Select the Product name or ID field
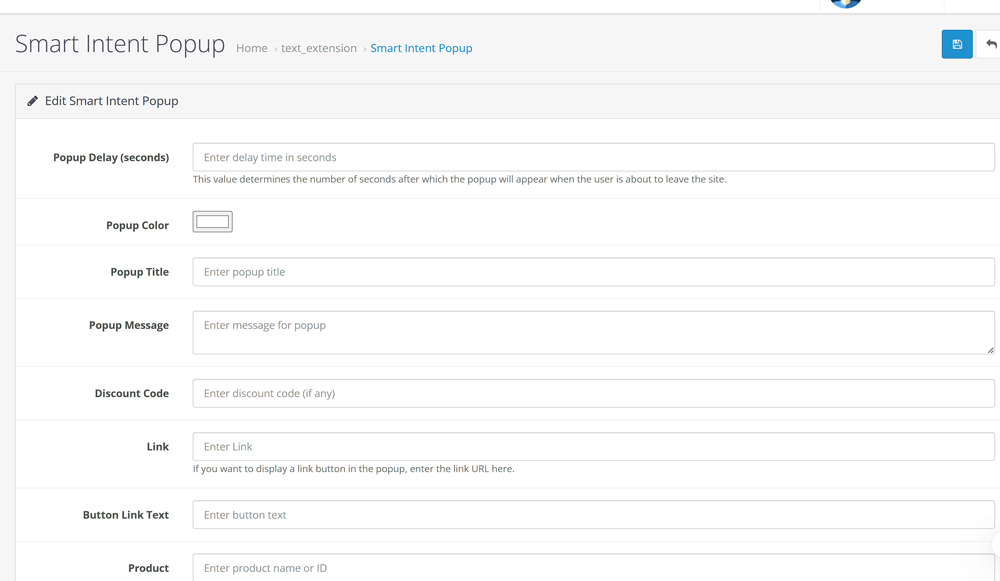This screenshot has height=581, width=1000. [593, 567]
